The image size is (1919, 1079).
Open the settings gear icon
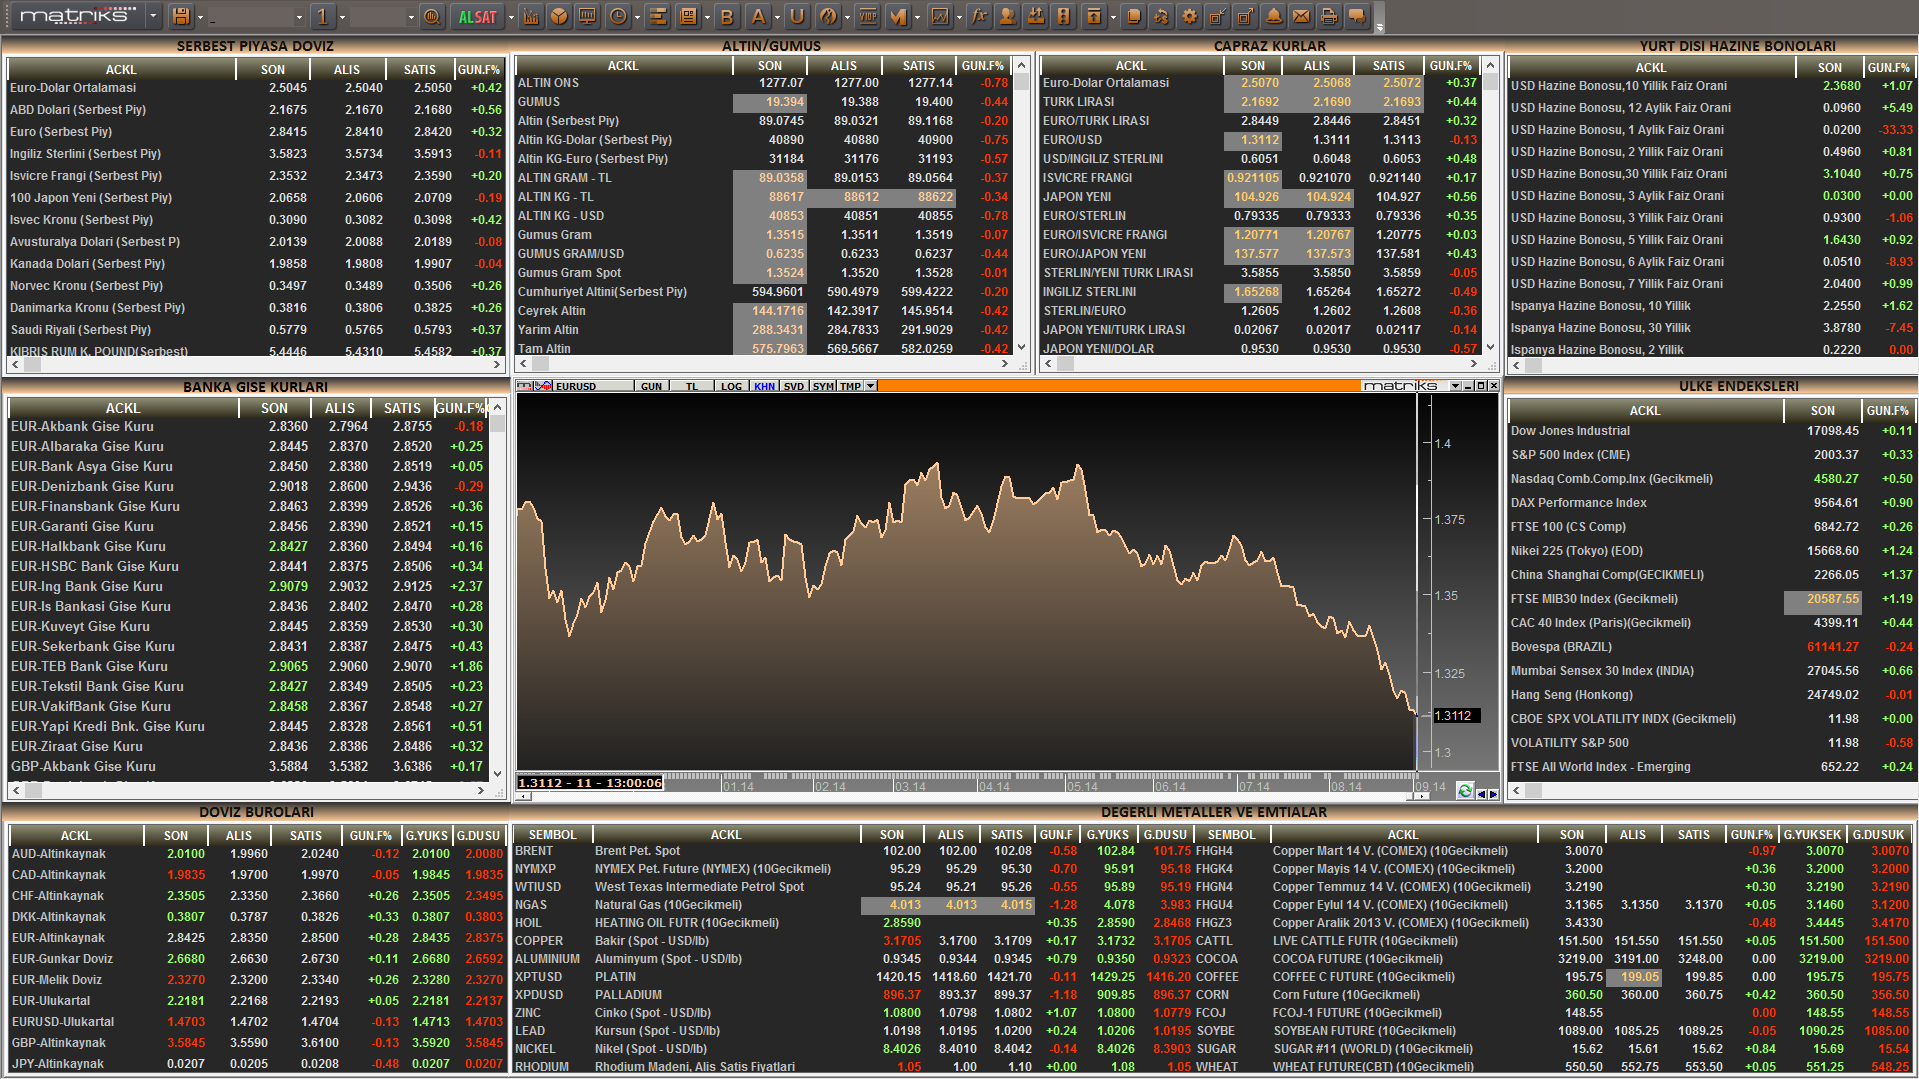pyautogui.click(x=1189, y=17)
